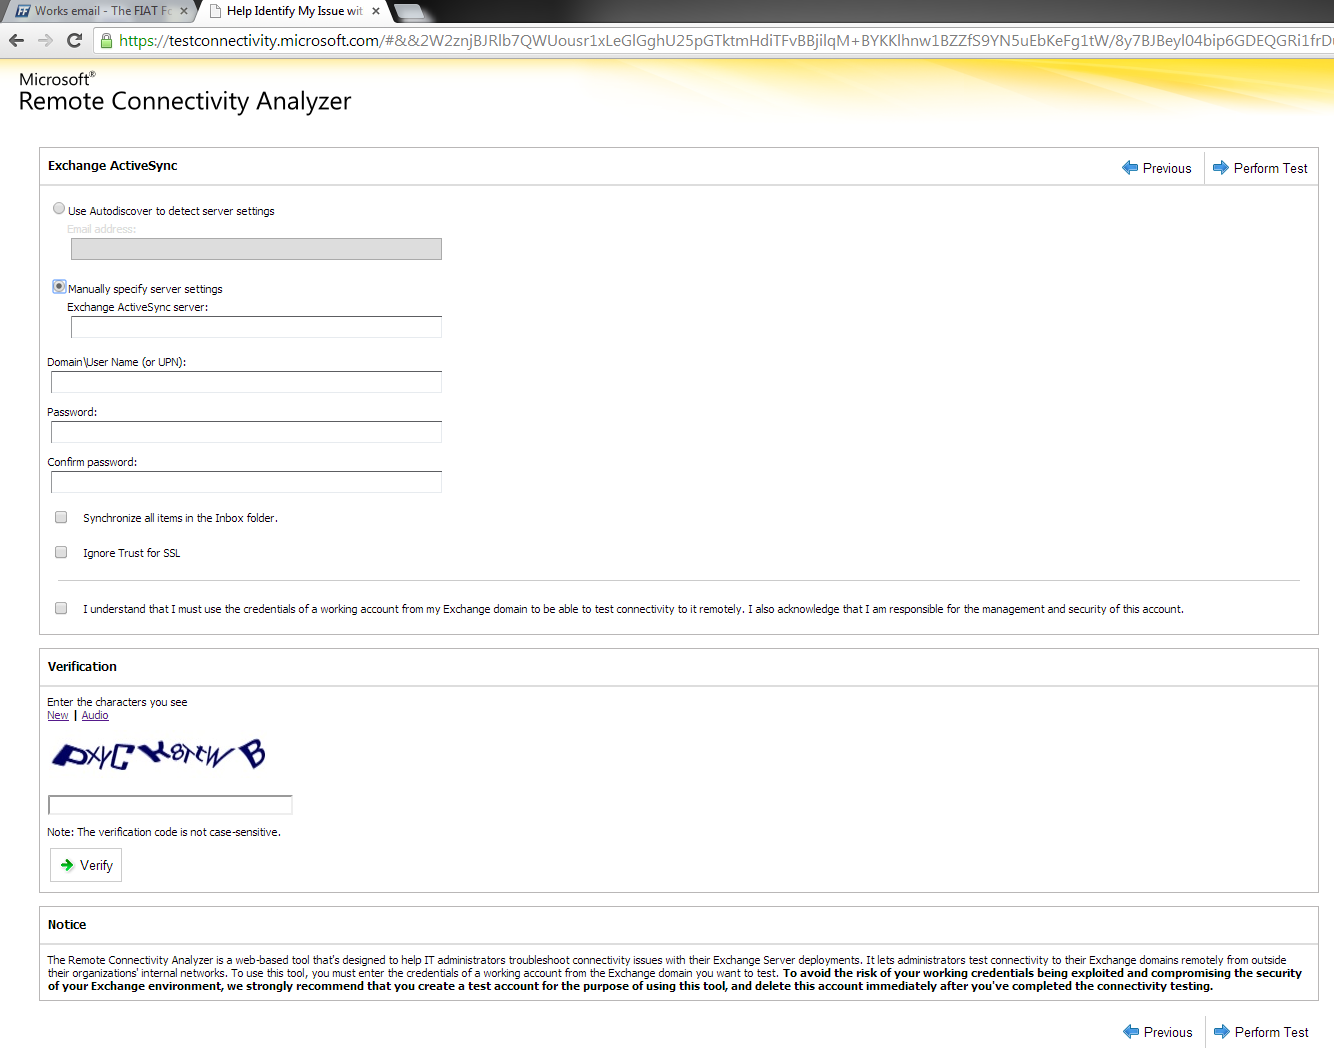Close the Works email tab
The image size is (1334, 1061).
point(184,11)
